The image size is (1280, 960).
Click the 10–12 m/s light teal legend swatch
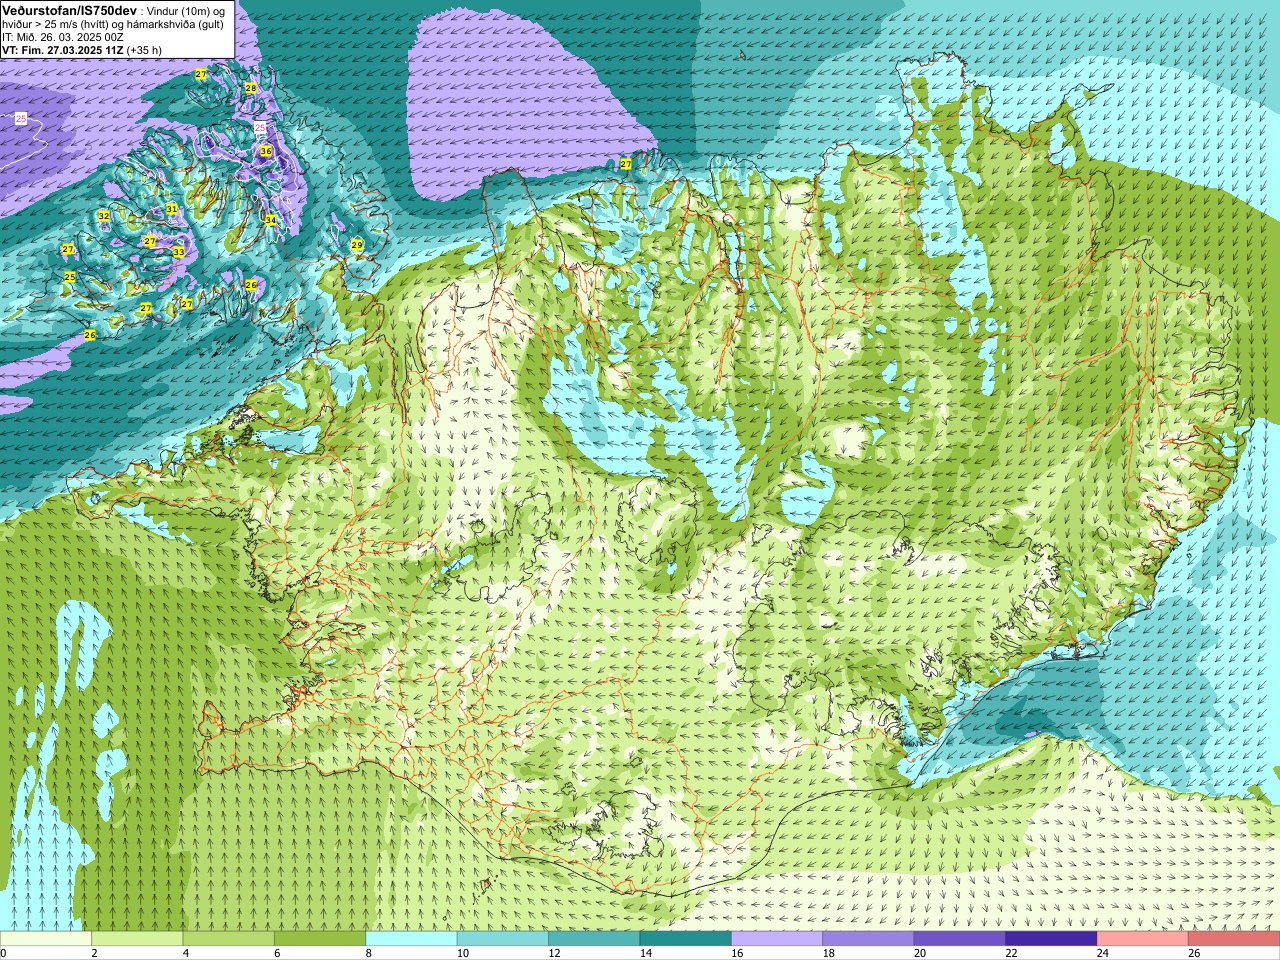click(x=502, y=939)
